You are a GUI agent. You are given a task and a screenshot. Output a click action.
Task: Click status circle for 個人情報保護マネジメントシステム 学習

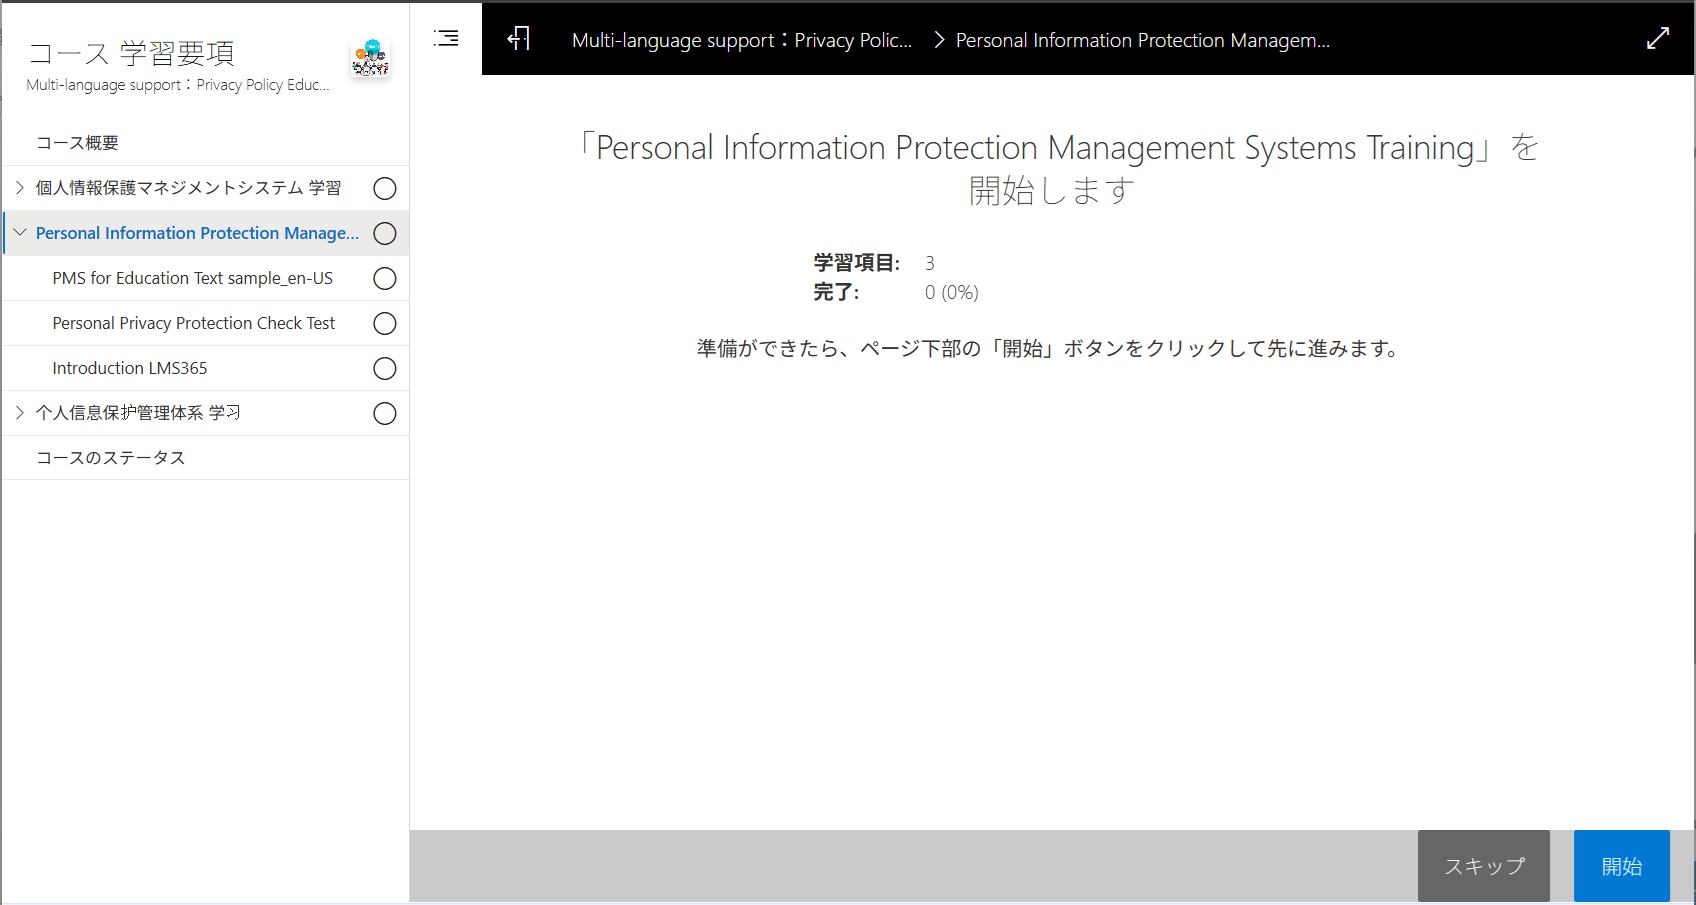[385, 188]
